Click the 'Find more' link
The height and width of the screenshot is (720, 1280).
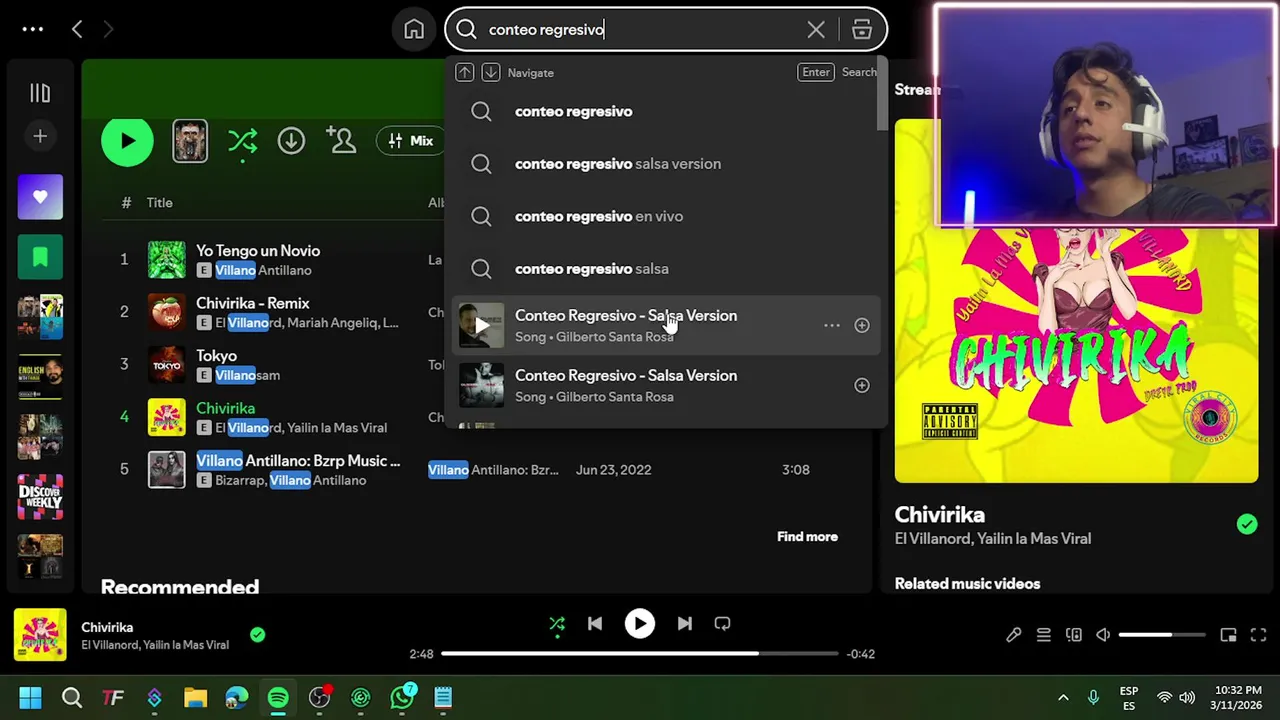[x=807, y=537]
